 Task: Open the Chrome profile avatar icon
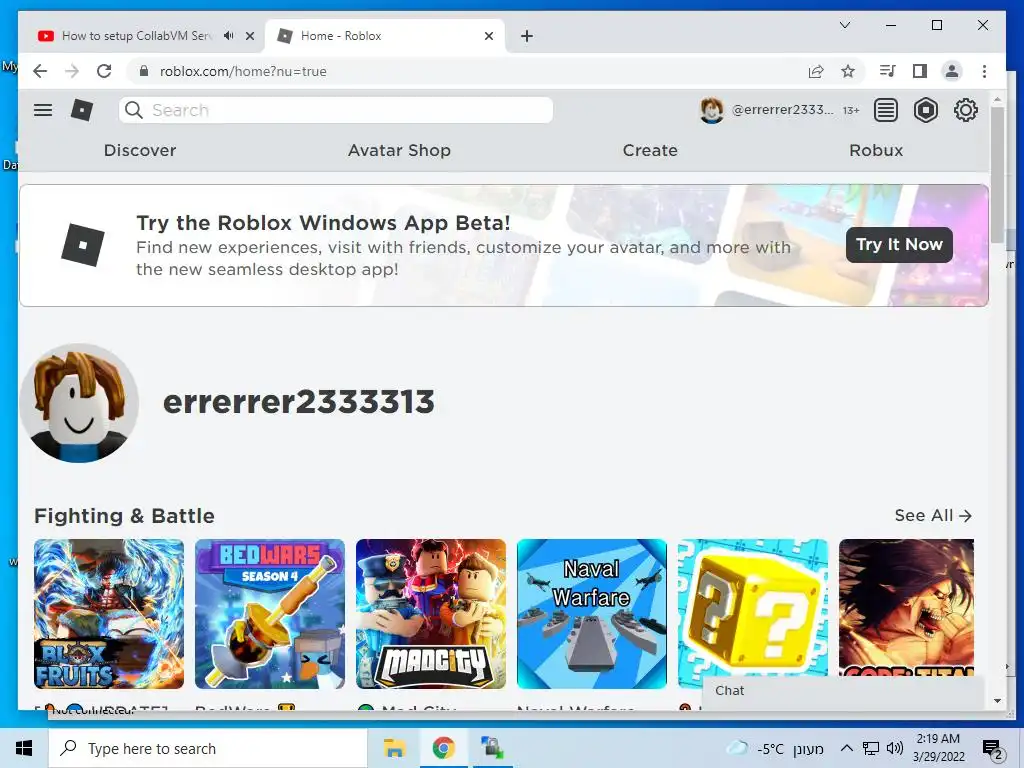pyautogui.click(x=952, y=71)
